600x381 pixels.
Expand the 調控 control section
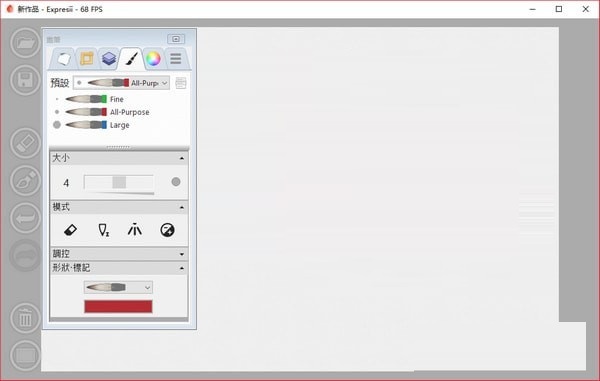click(182, 254)
